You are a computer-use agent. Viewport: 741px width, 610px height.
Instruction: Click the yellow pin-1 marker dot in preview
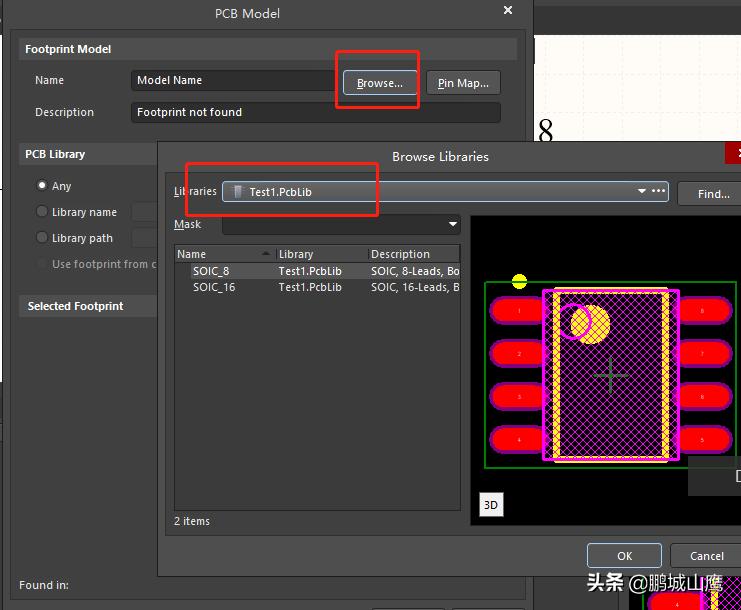point(519,281)
